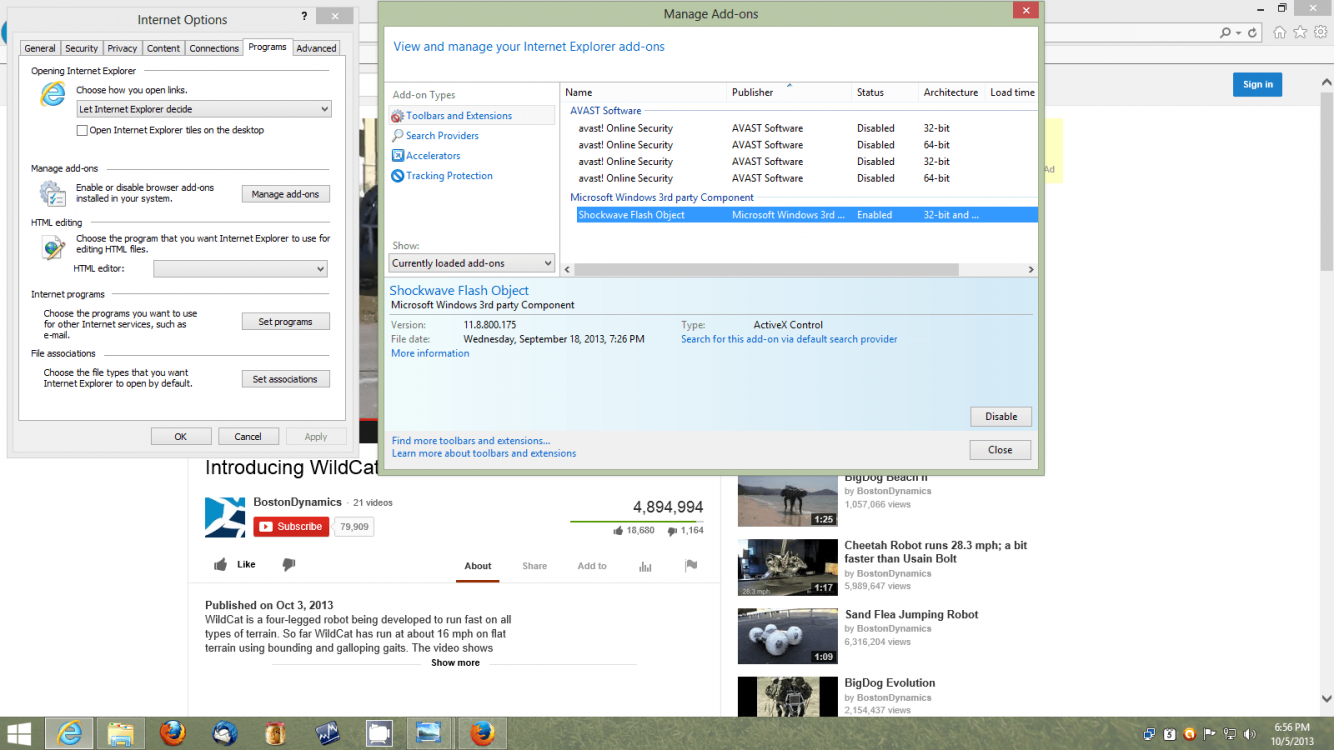Click the 'More information' link
Viewport: 1334px width, 750px height.
(x=430, y=353)
